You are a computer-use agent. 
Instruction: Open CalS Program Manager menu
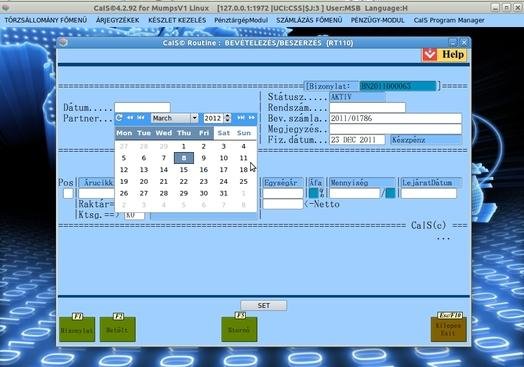pos(449,20)
